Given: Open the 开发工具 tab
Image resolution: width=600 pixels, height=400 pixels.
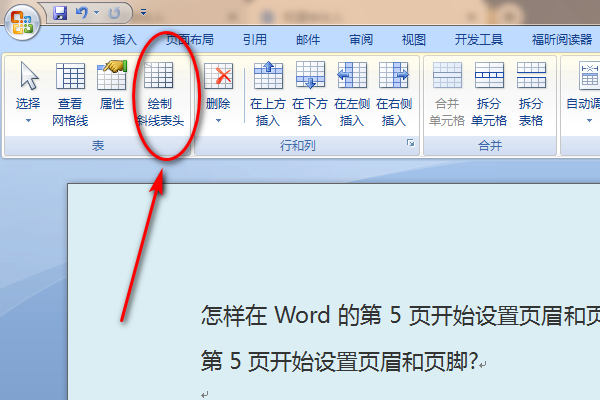Looking at the screenshot, I should point(479,39).
